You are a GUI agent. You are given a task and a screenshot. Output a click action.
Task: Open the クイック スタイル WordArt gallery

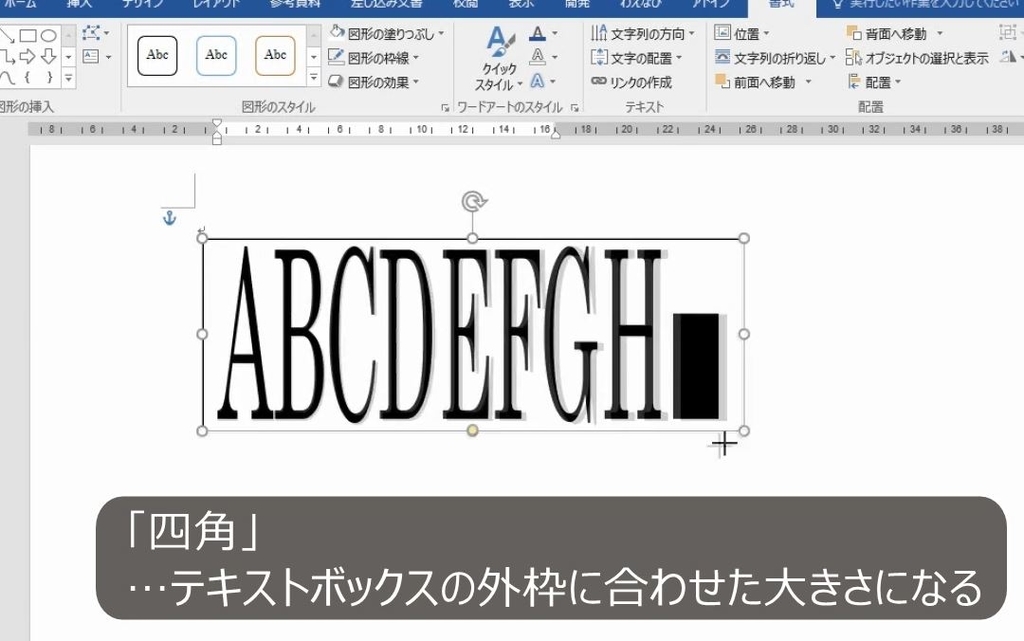click(x=500, y=59)
